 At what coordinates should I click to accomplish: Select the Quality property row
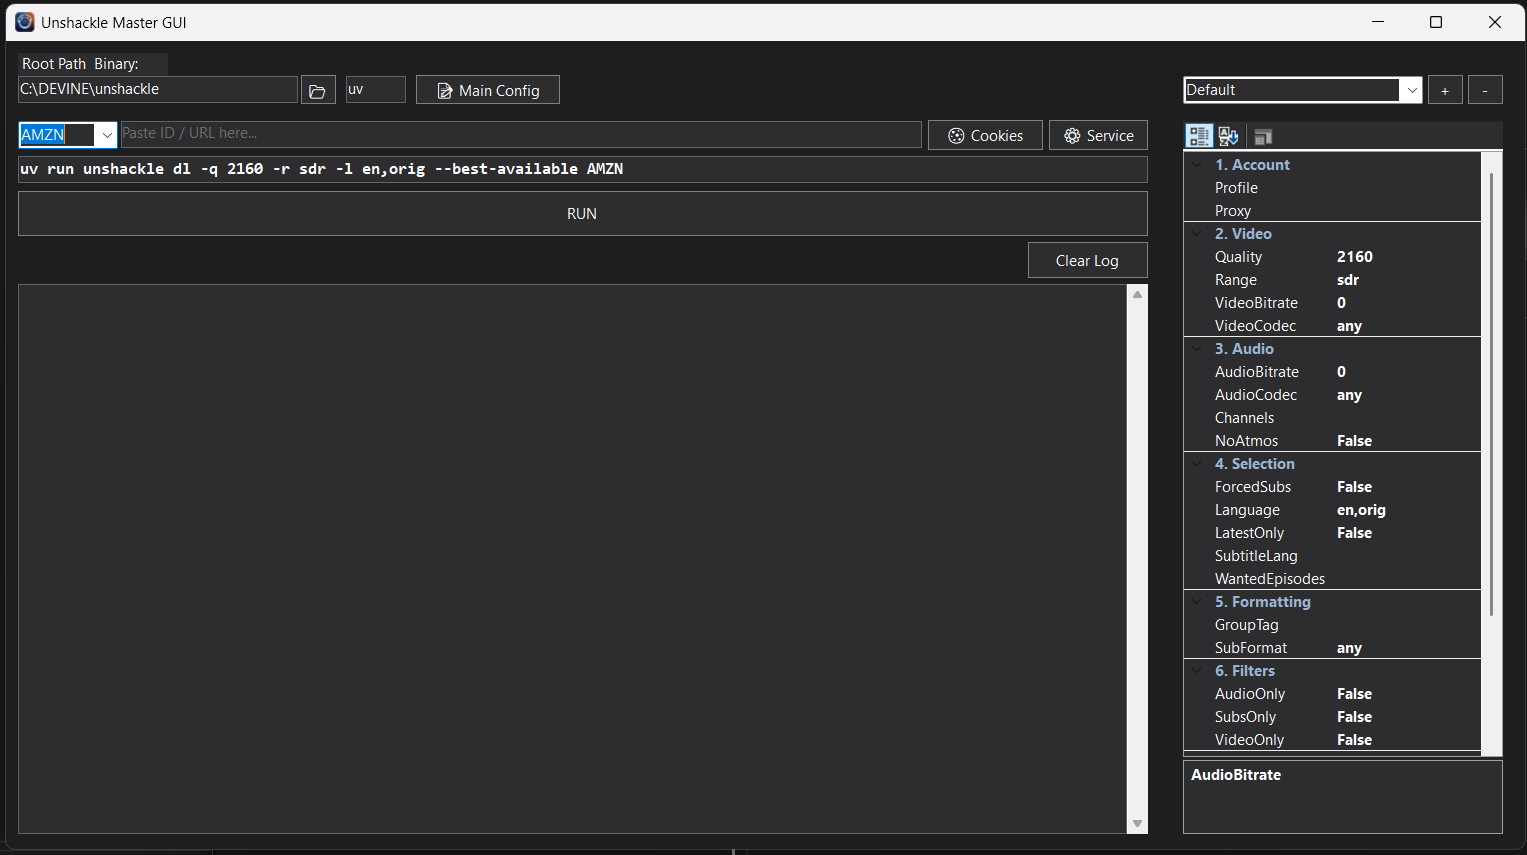pos(1238,257)
